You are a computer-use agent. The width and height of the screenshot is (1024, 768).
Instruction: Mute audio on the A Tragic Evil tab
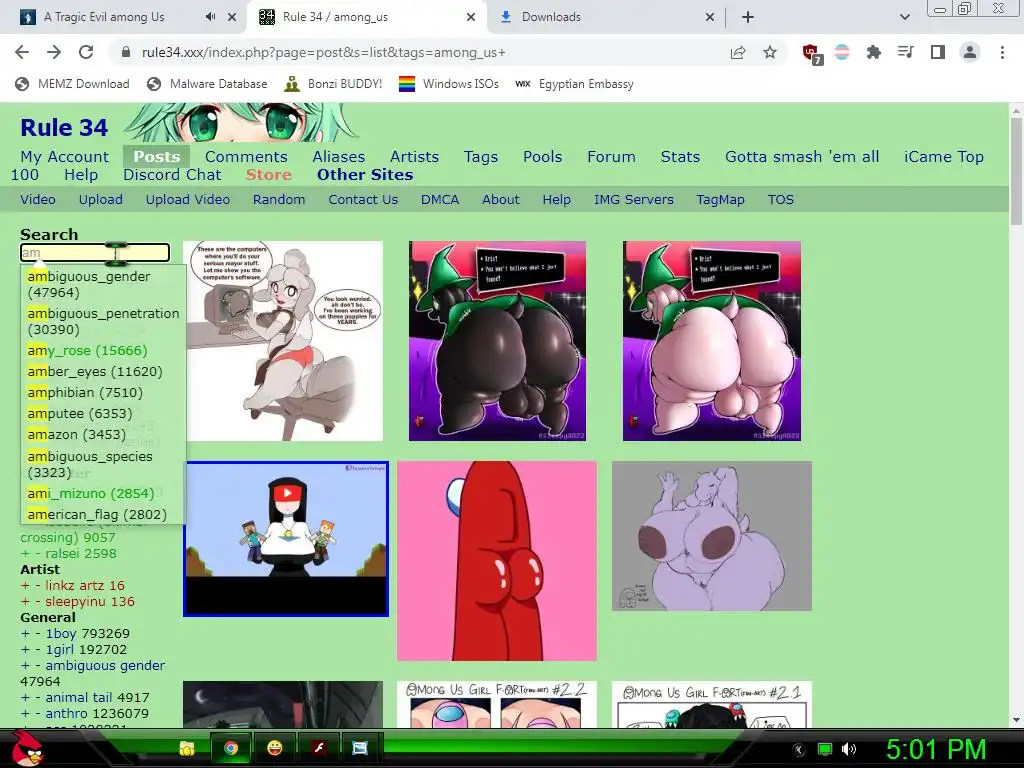coord(210,17)
